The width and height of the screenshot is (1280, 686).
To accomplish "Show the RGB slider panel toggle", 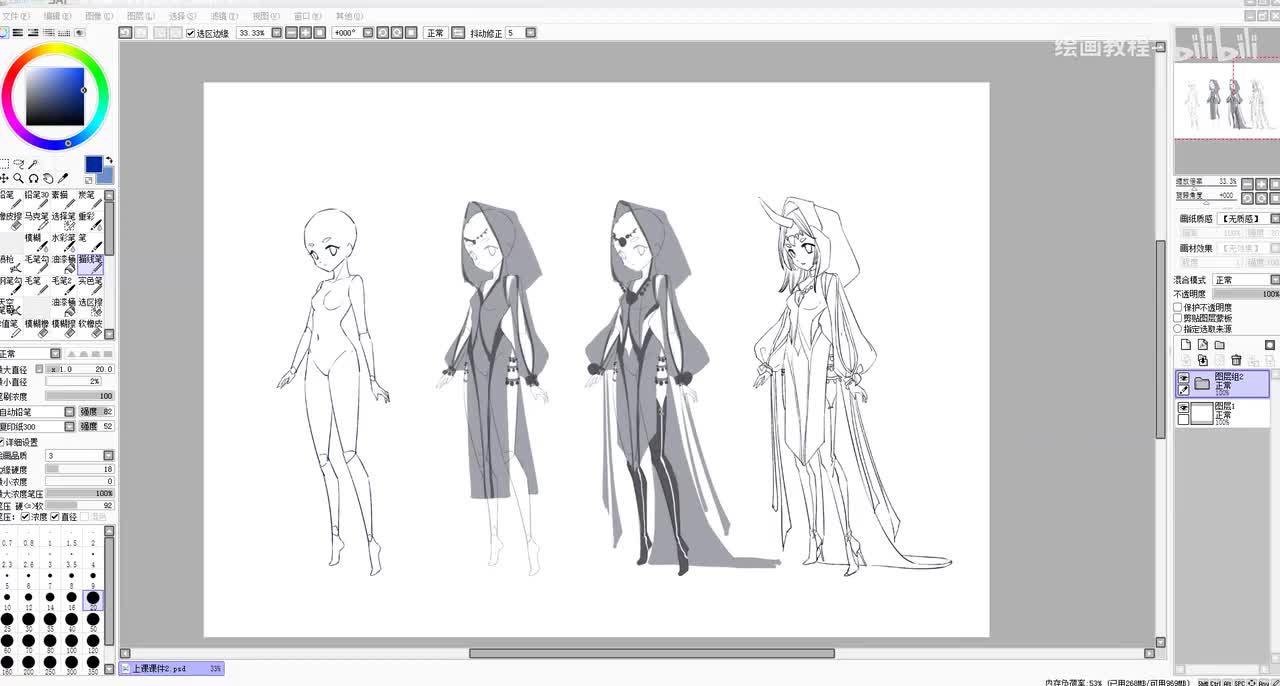I will click(18, 33).
